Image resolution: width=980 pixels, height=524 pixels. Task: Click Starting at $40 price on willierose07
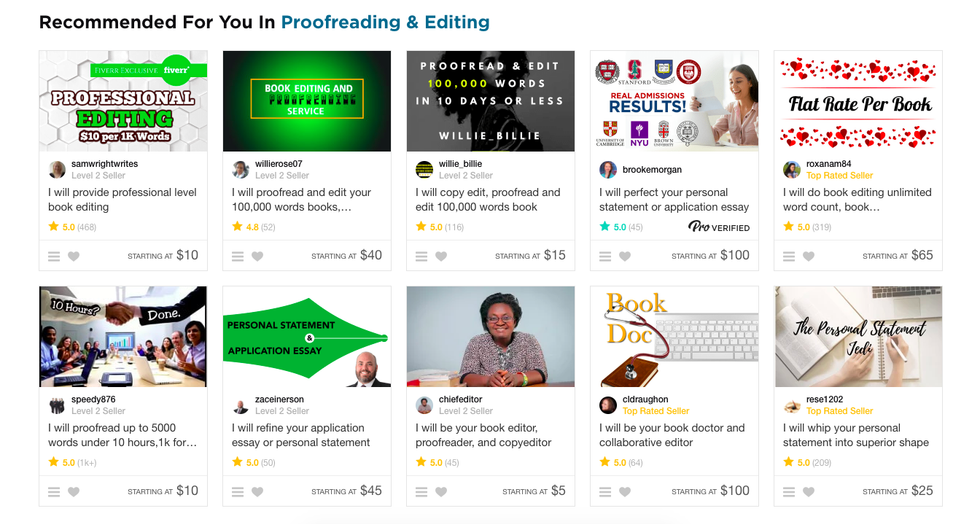[346, 255]
